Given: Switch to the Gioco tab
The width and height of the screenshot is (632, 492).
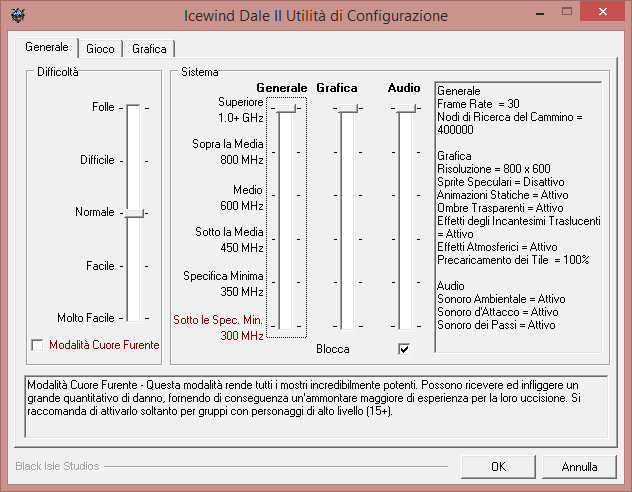Looking at the screenshot, I should [100, 49].
